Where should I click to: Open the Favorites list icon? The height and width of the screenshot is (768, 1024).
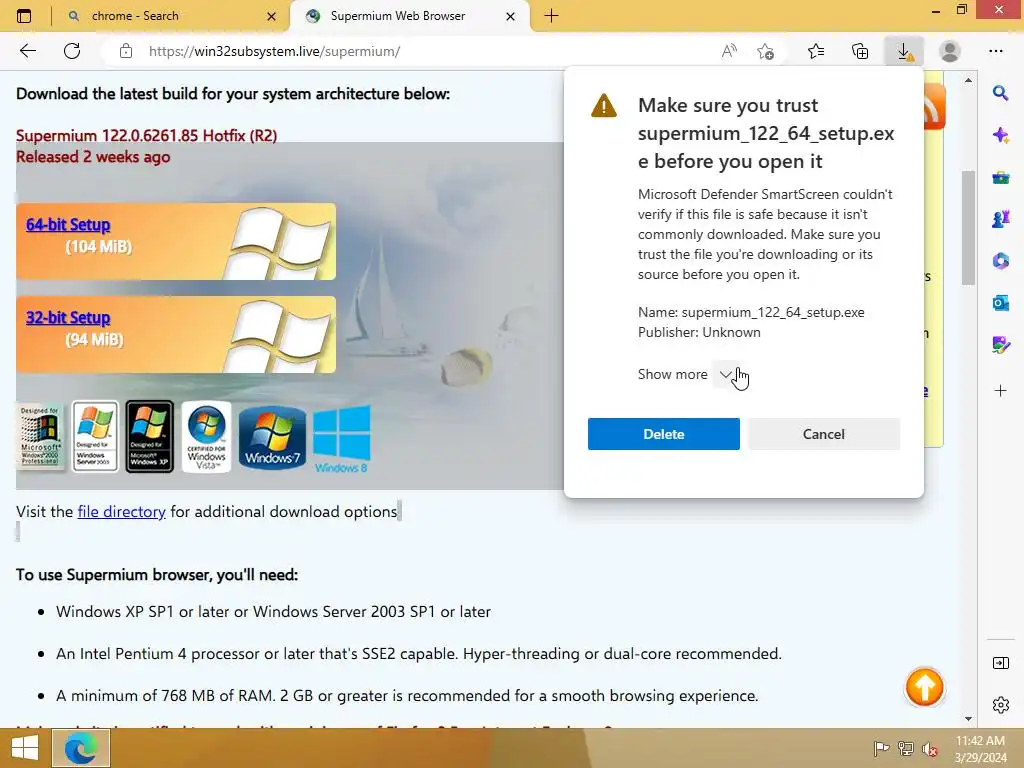pos(816,51)
